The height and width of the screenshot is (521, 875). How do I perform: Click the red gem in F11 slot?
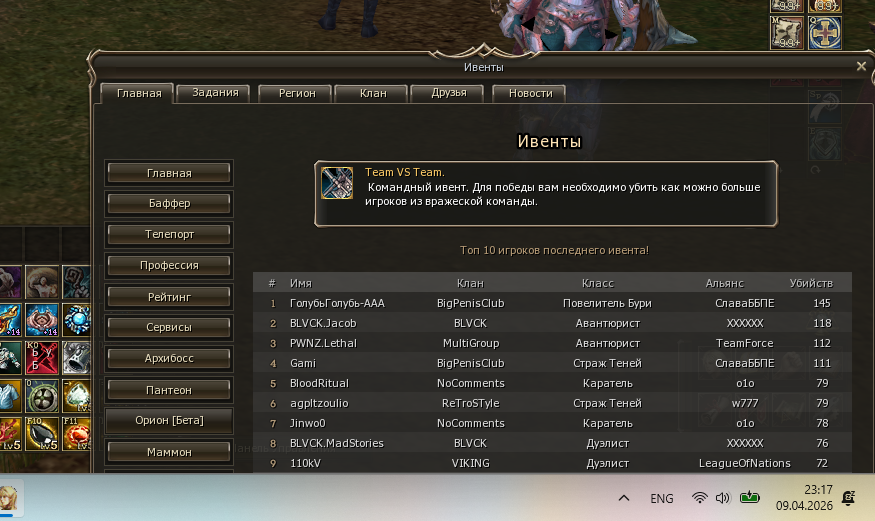tap(76, 433)
